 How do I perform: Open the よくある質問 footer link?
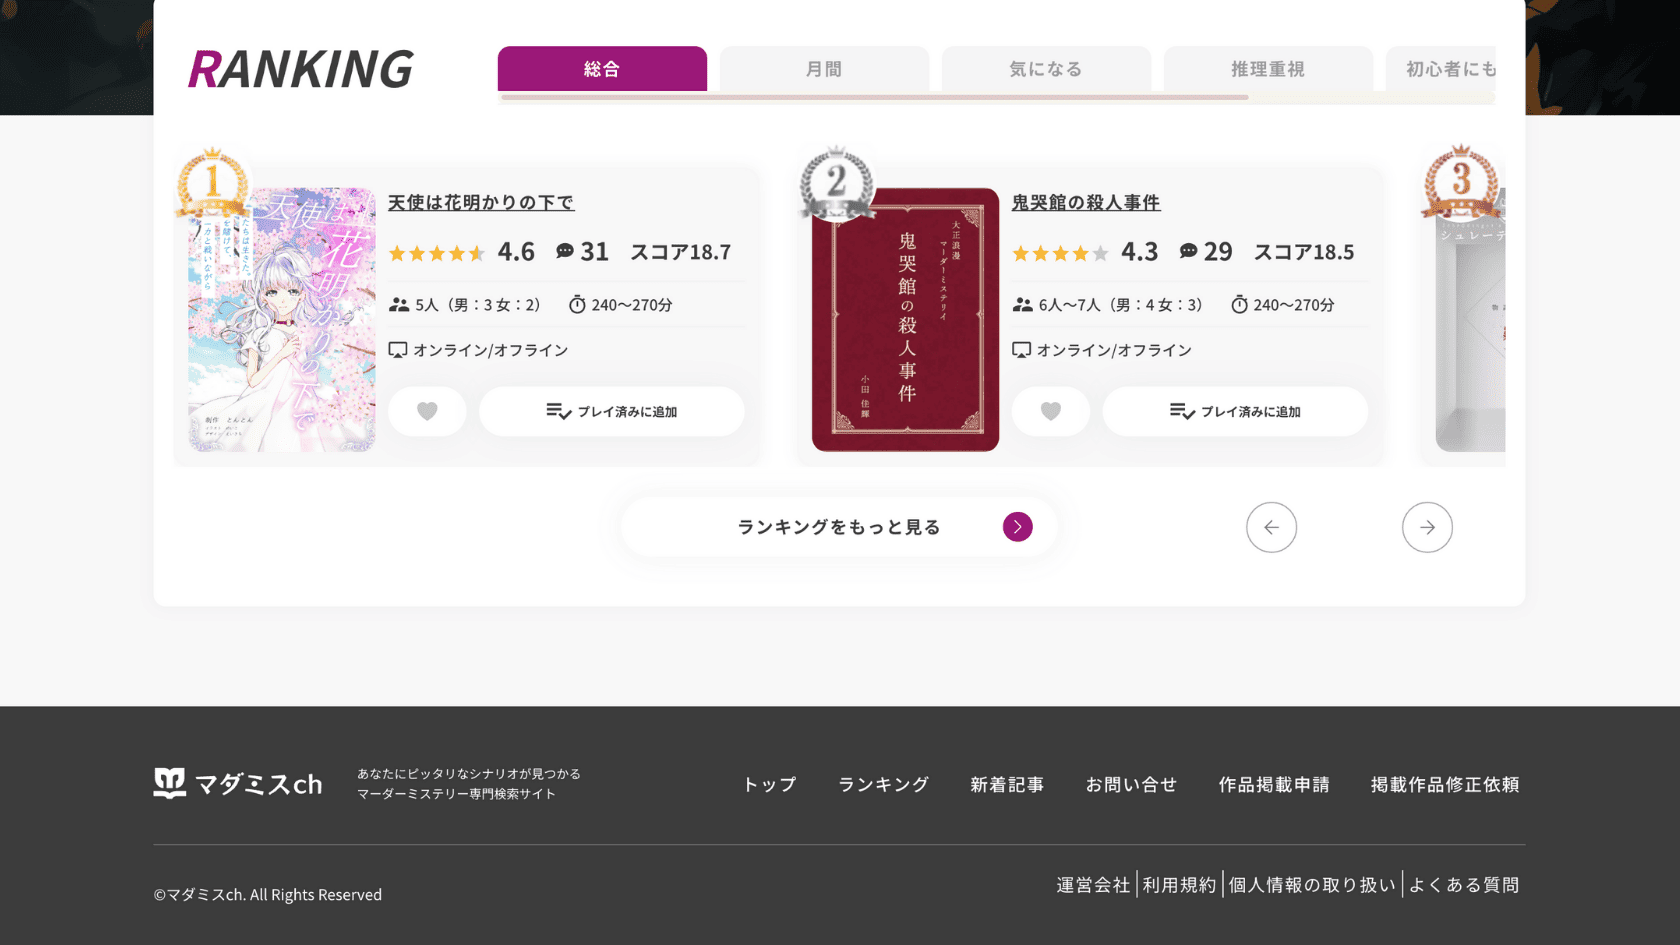click(x=1464, y=885)
